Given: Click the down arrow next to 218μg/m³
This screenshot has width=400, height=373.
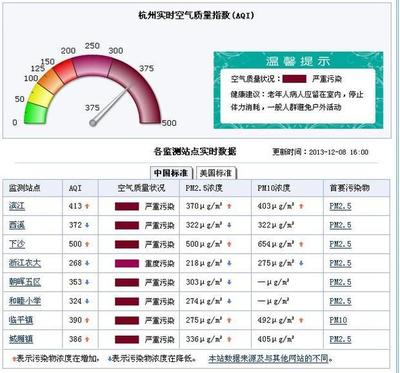Looking at the screenshot, I should [x=229, y=263].
